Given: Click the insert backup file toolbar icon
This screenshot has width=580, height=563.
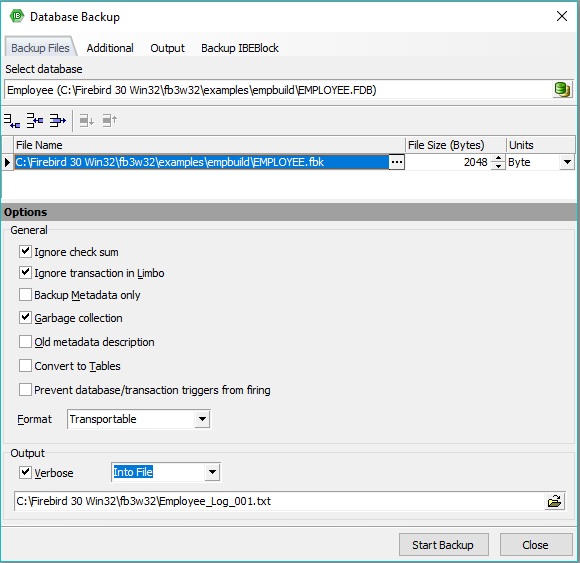Looking at the screenshot, I should [35, 121].
